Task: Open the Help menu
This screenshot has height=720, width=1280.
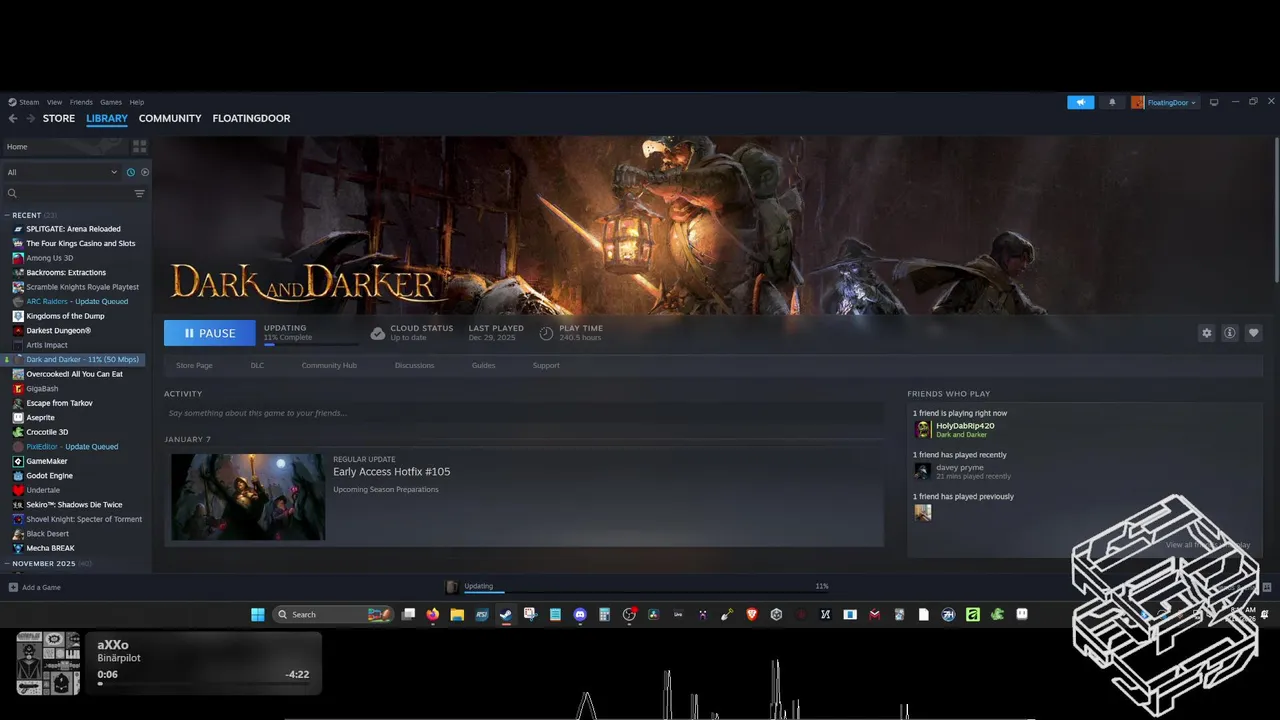Action: pyautogui.click(x=137, y=102)
